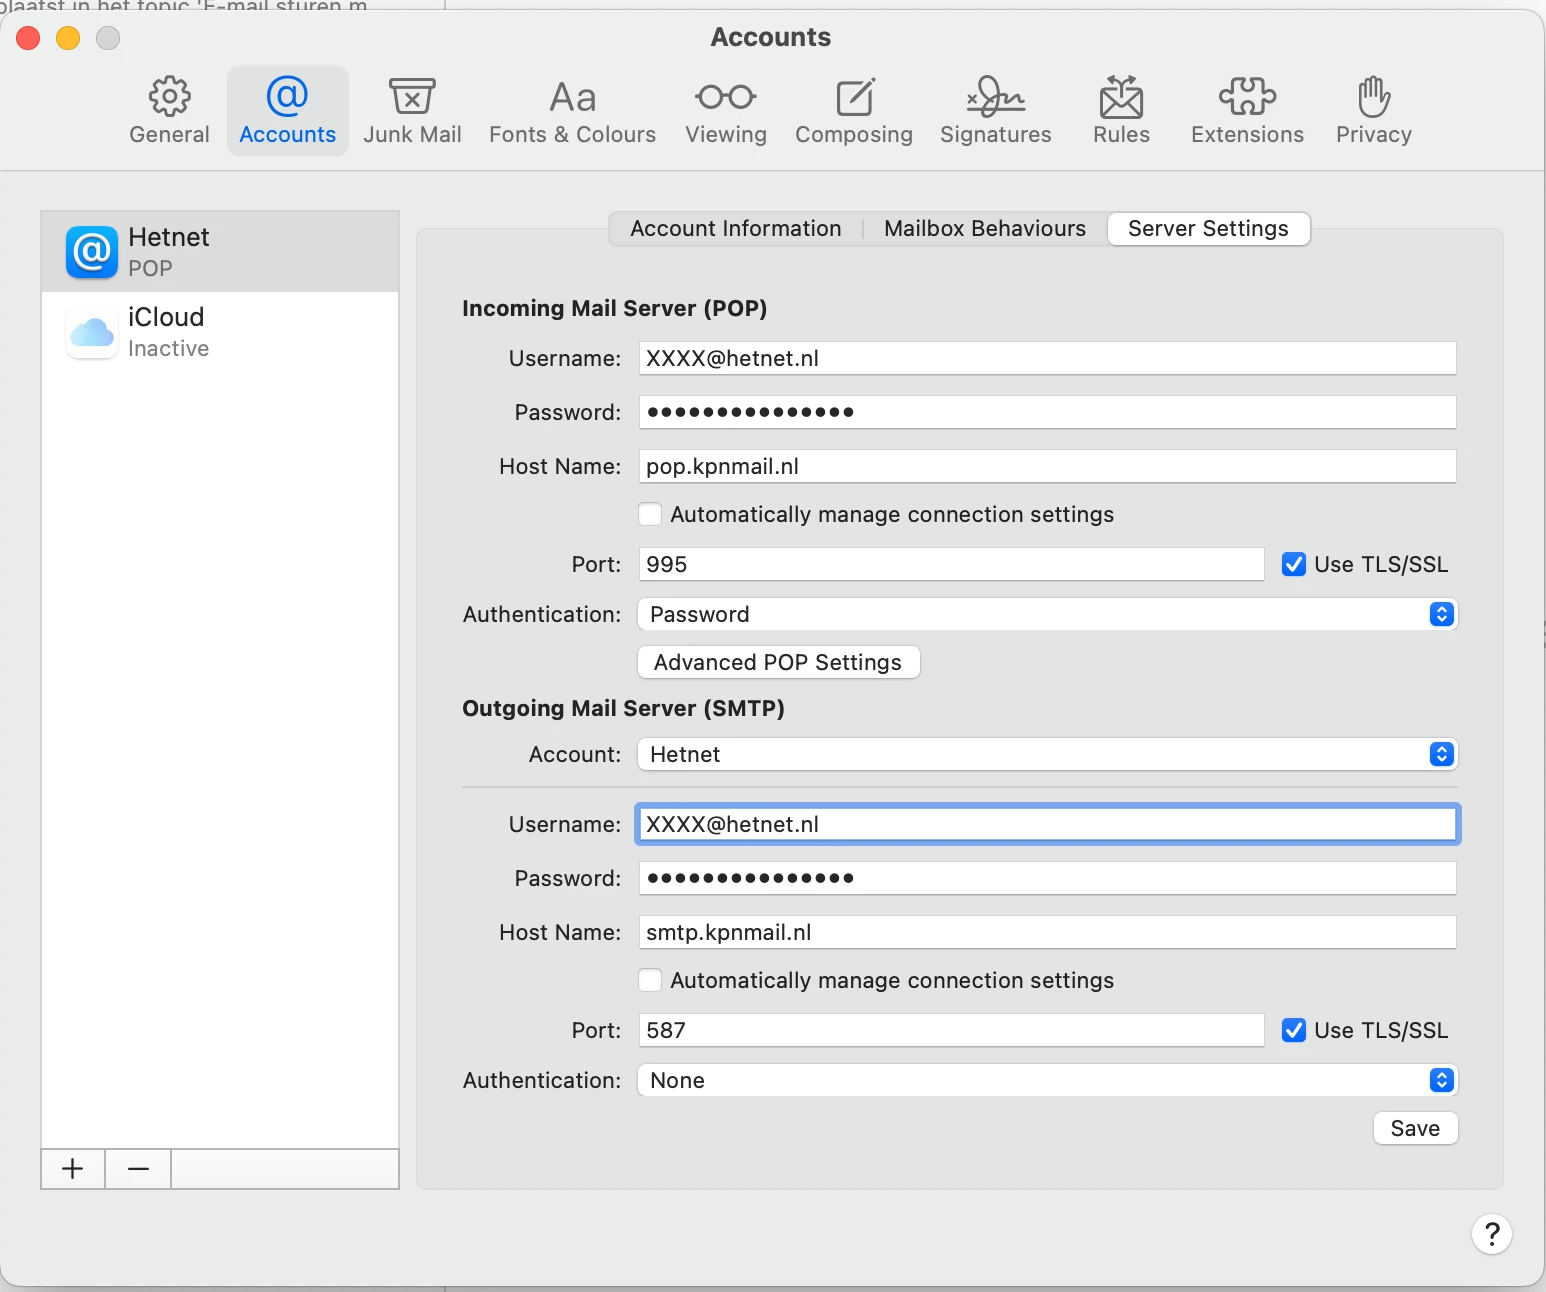Open the General preferences gear icon

pos(169,97)
